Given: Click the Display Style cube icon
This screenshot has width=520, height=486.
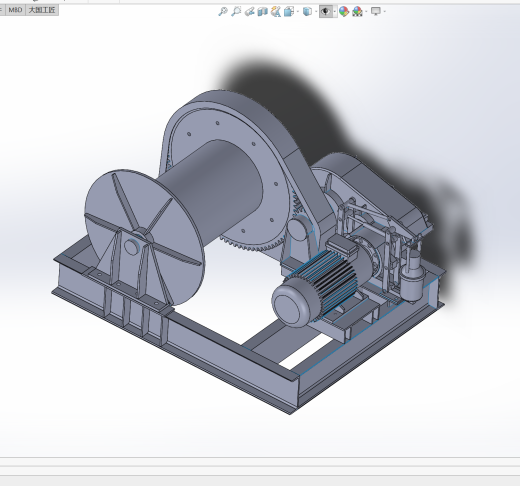Looking at the screenshot, I should (307, 12).
